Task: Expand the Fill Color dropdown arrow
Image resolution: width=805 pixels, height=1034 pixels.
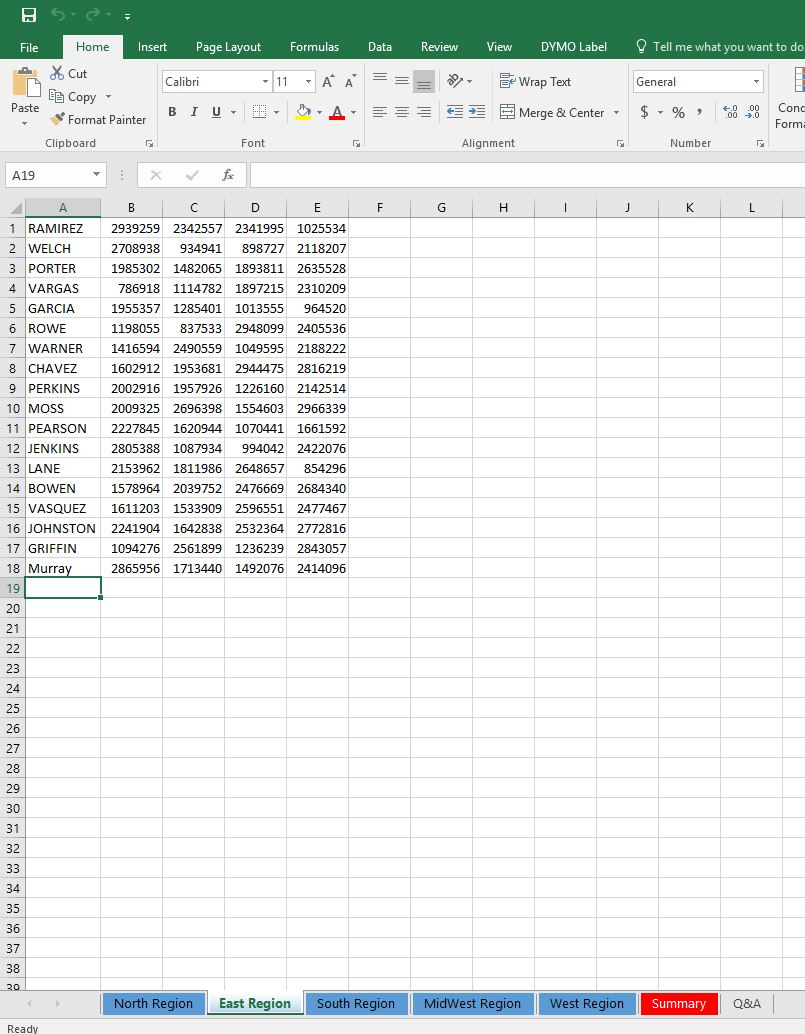Action: [320, 112]
